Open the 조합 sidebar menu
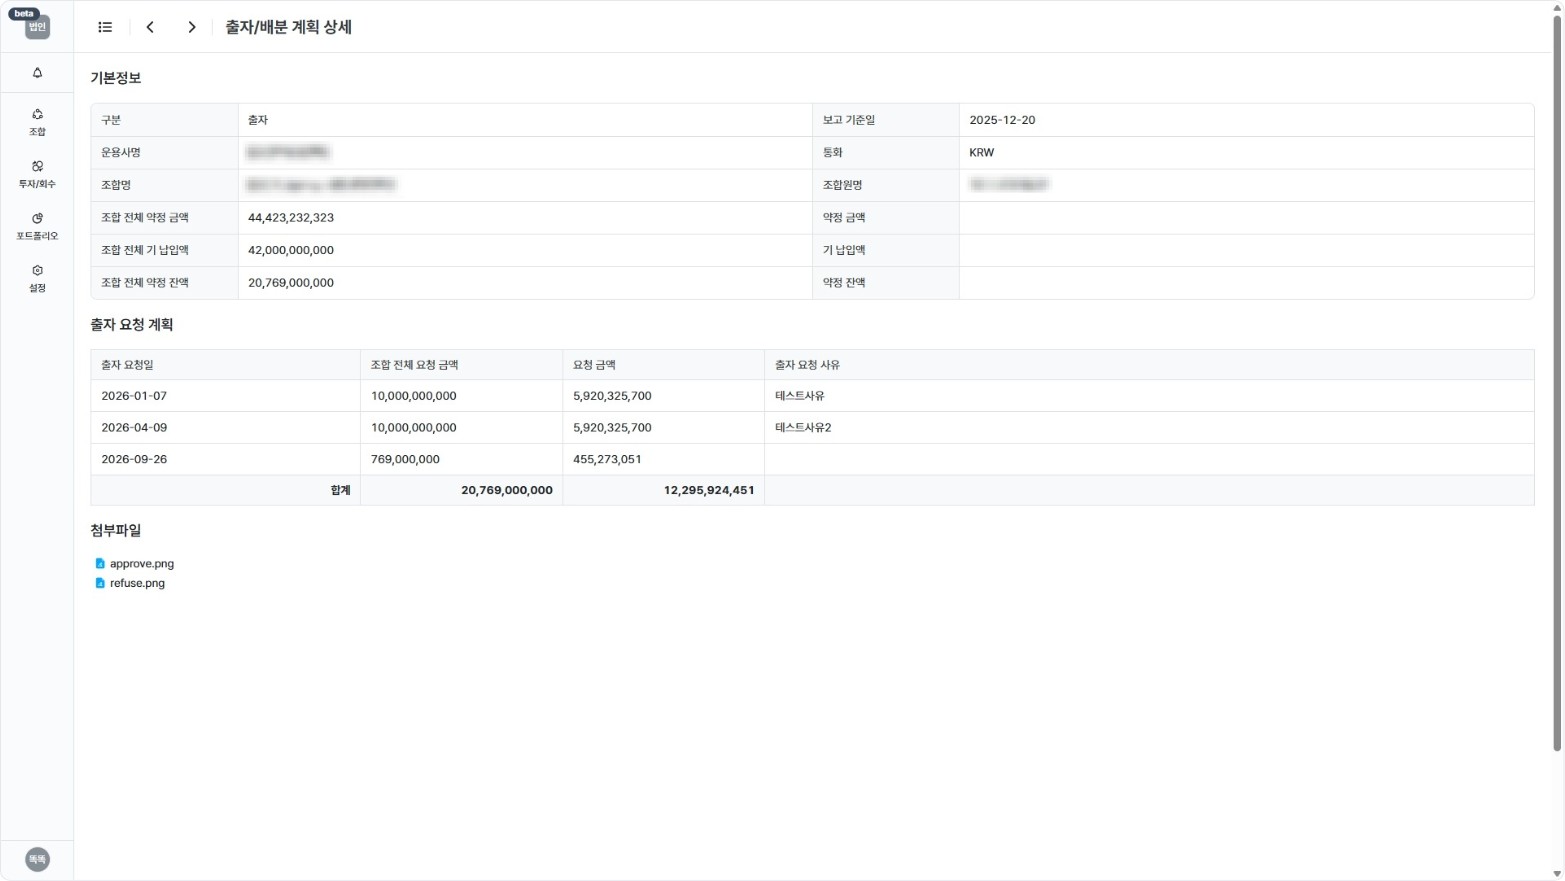The image size is (1565, 881). [37, 121]
